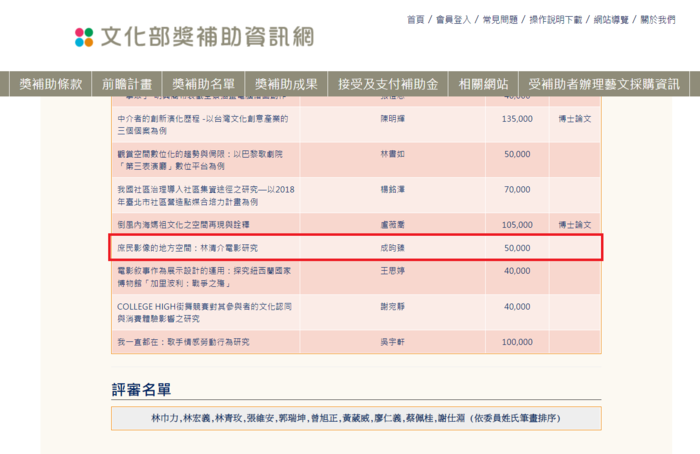Open the 獎補助條款 menu item
The image size is (700, 454).
point(50,84)
